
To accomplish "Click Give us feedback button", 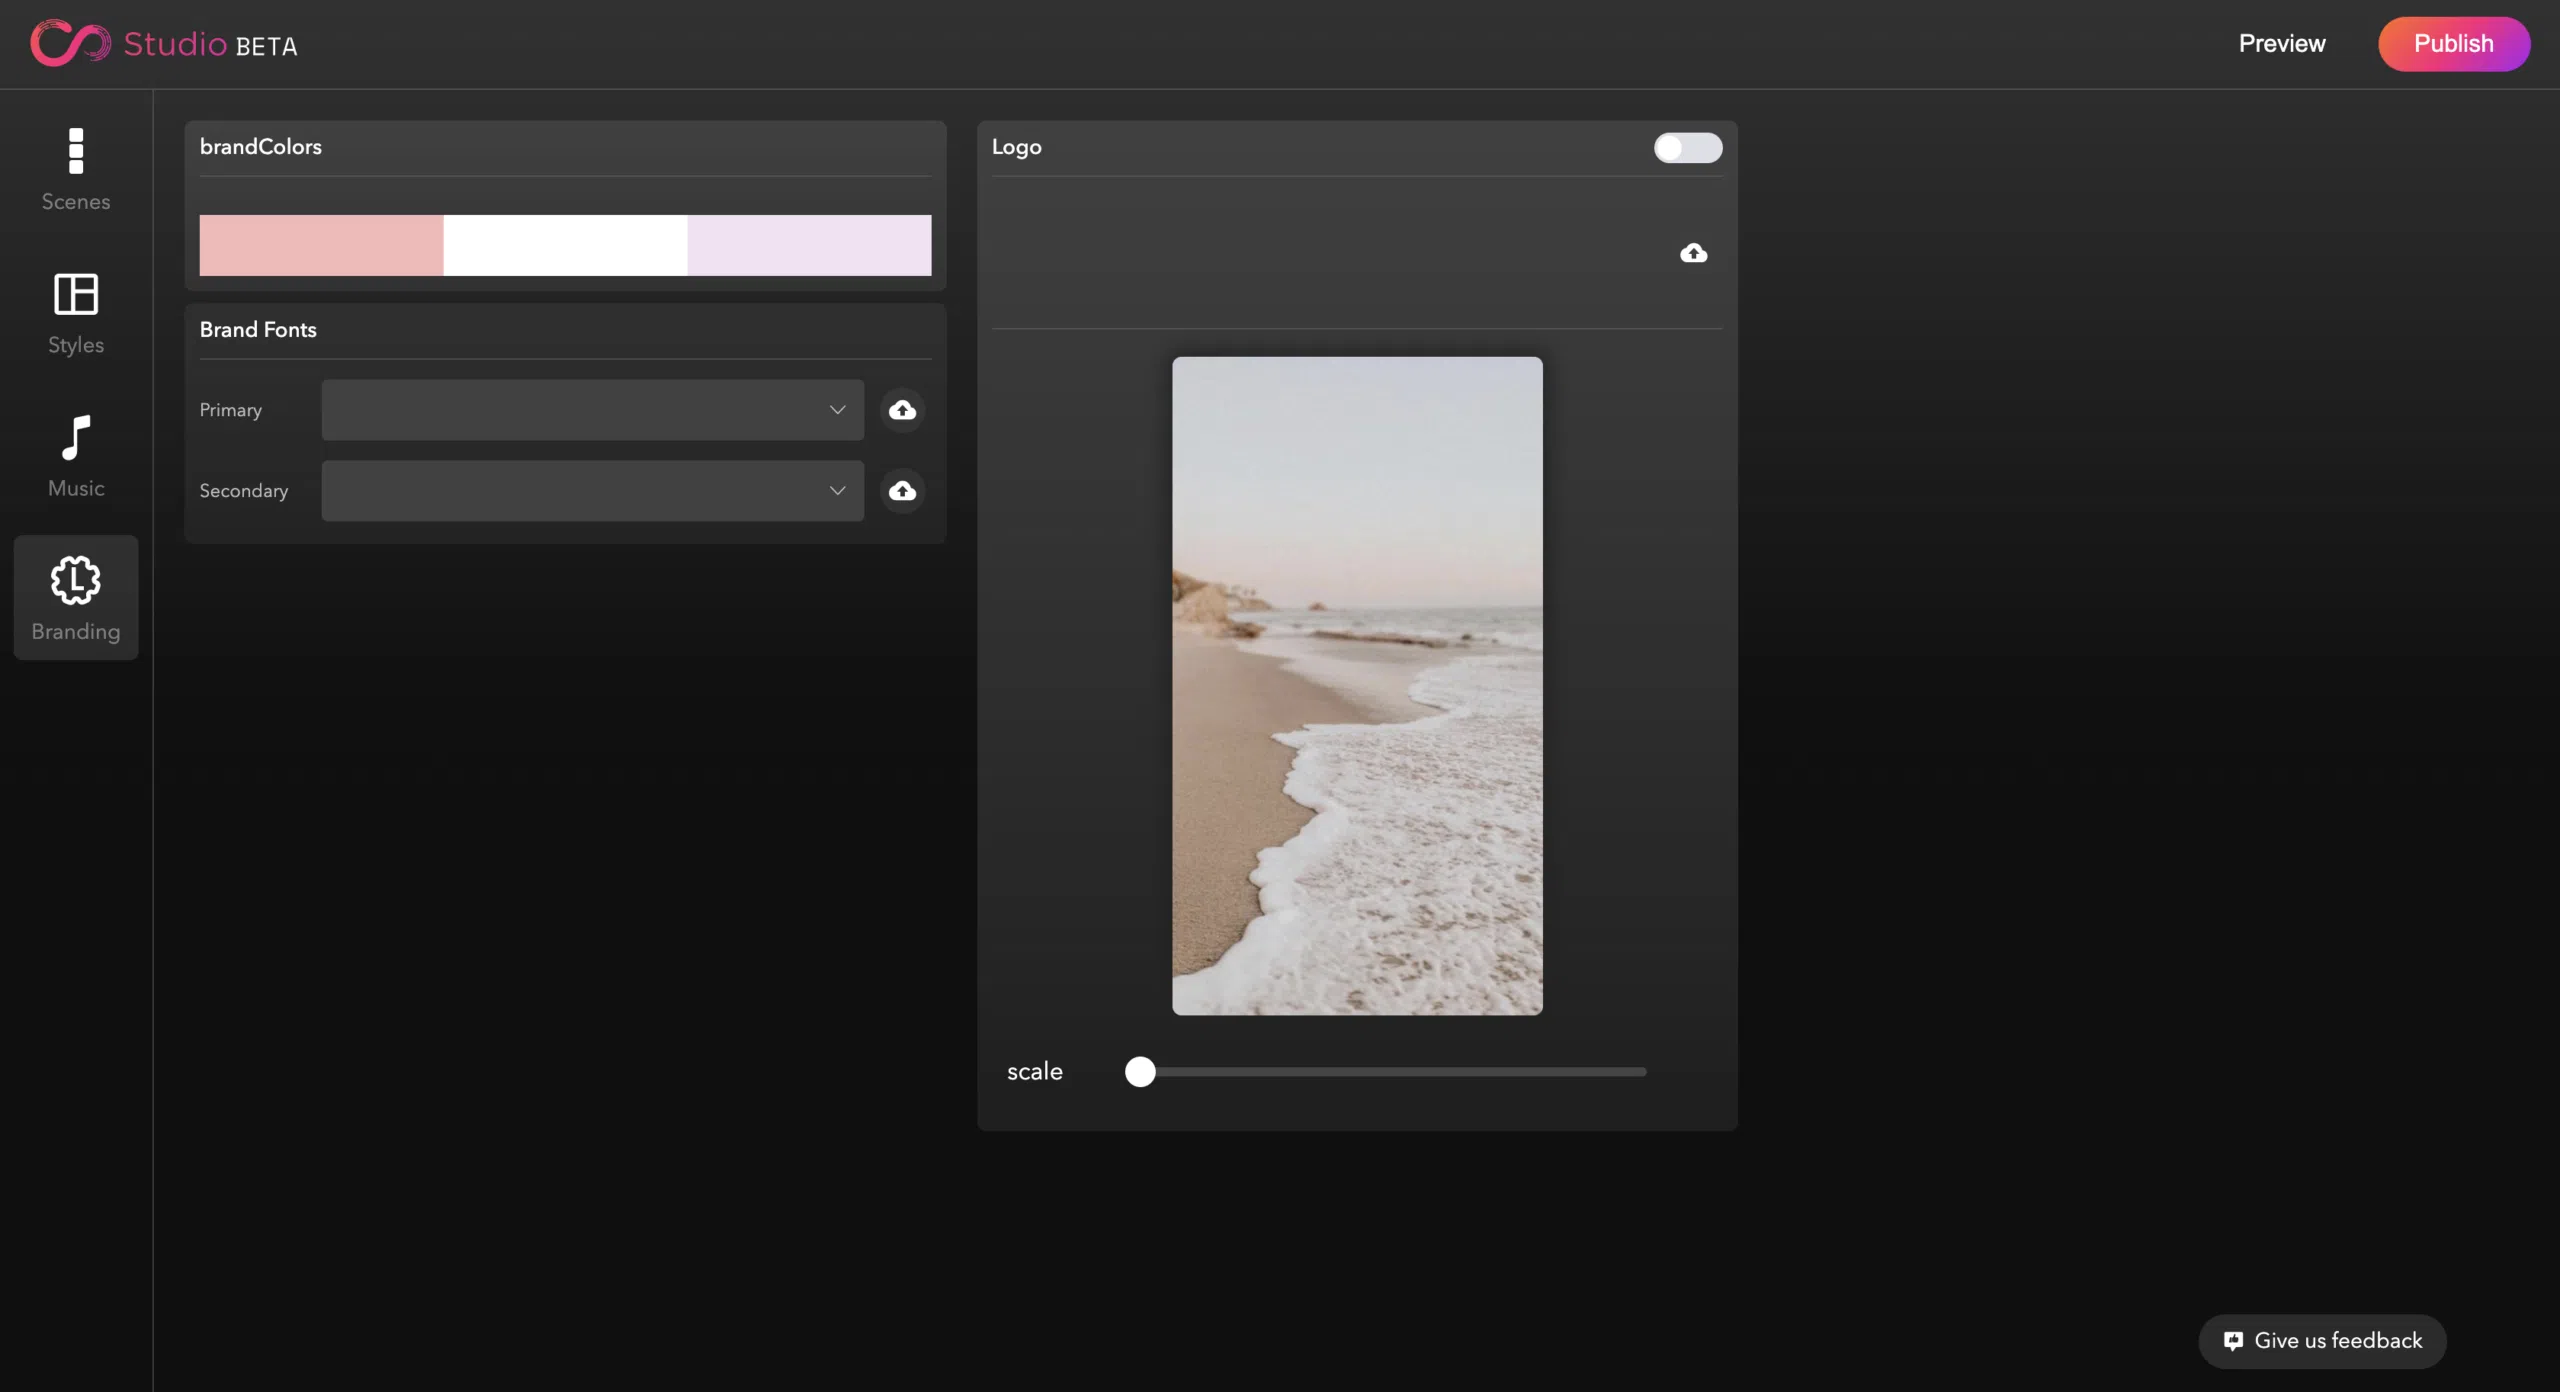I will pyautogui.click(x=2322, y=1341).
